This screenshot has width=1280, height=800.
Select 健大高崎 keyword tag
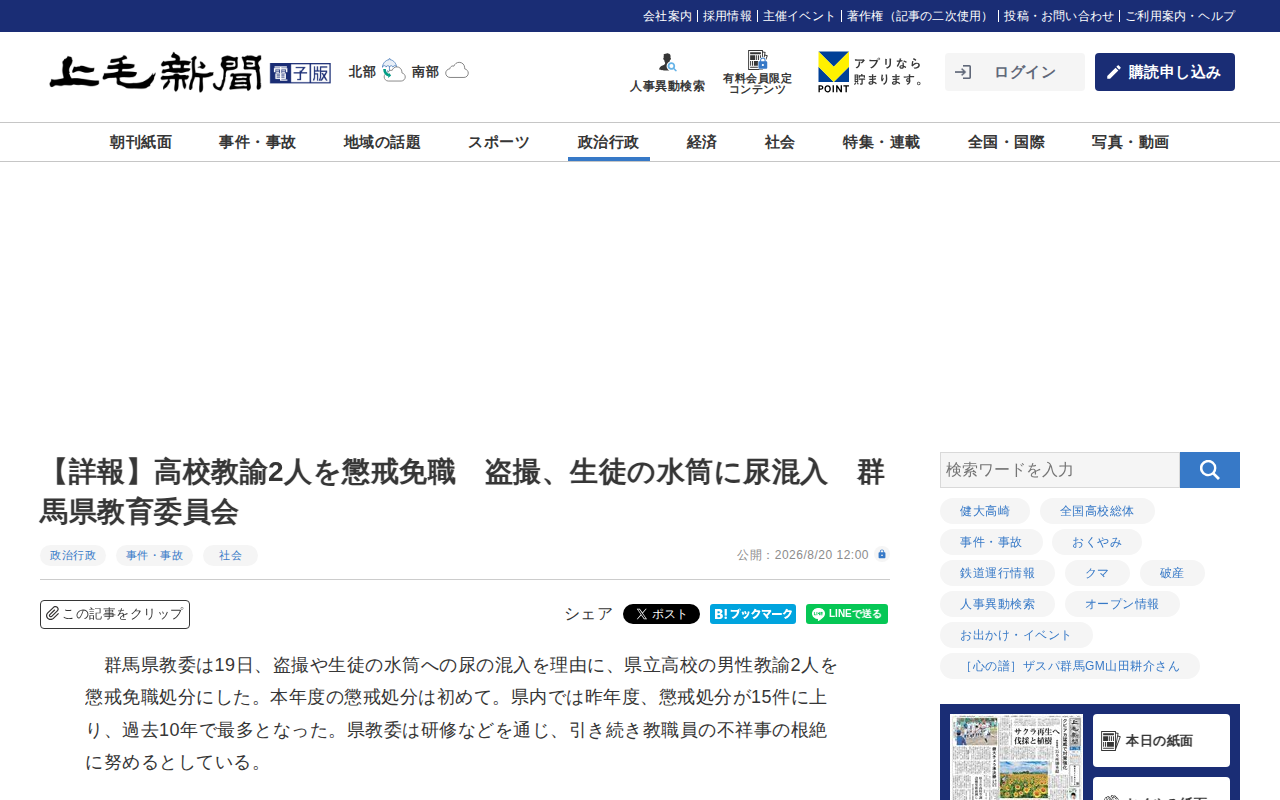click(x=985, y=511)
